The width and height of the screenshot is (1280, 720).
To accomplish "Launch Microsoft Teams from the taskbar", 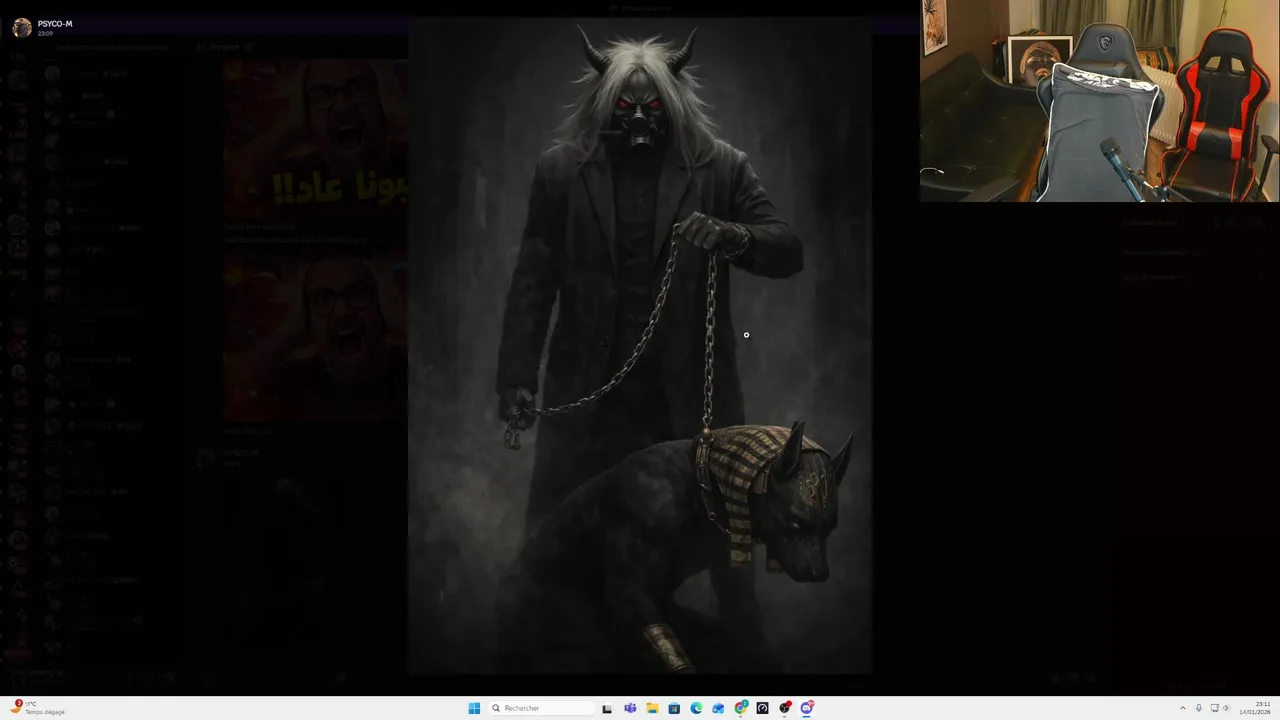I will pyautogui.click(x=630, y=708).
